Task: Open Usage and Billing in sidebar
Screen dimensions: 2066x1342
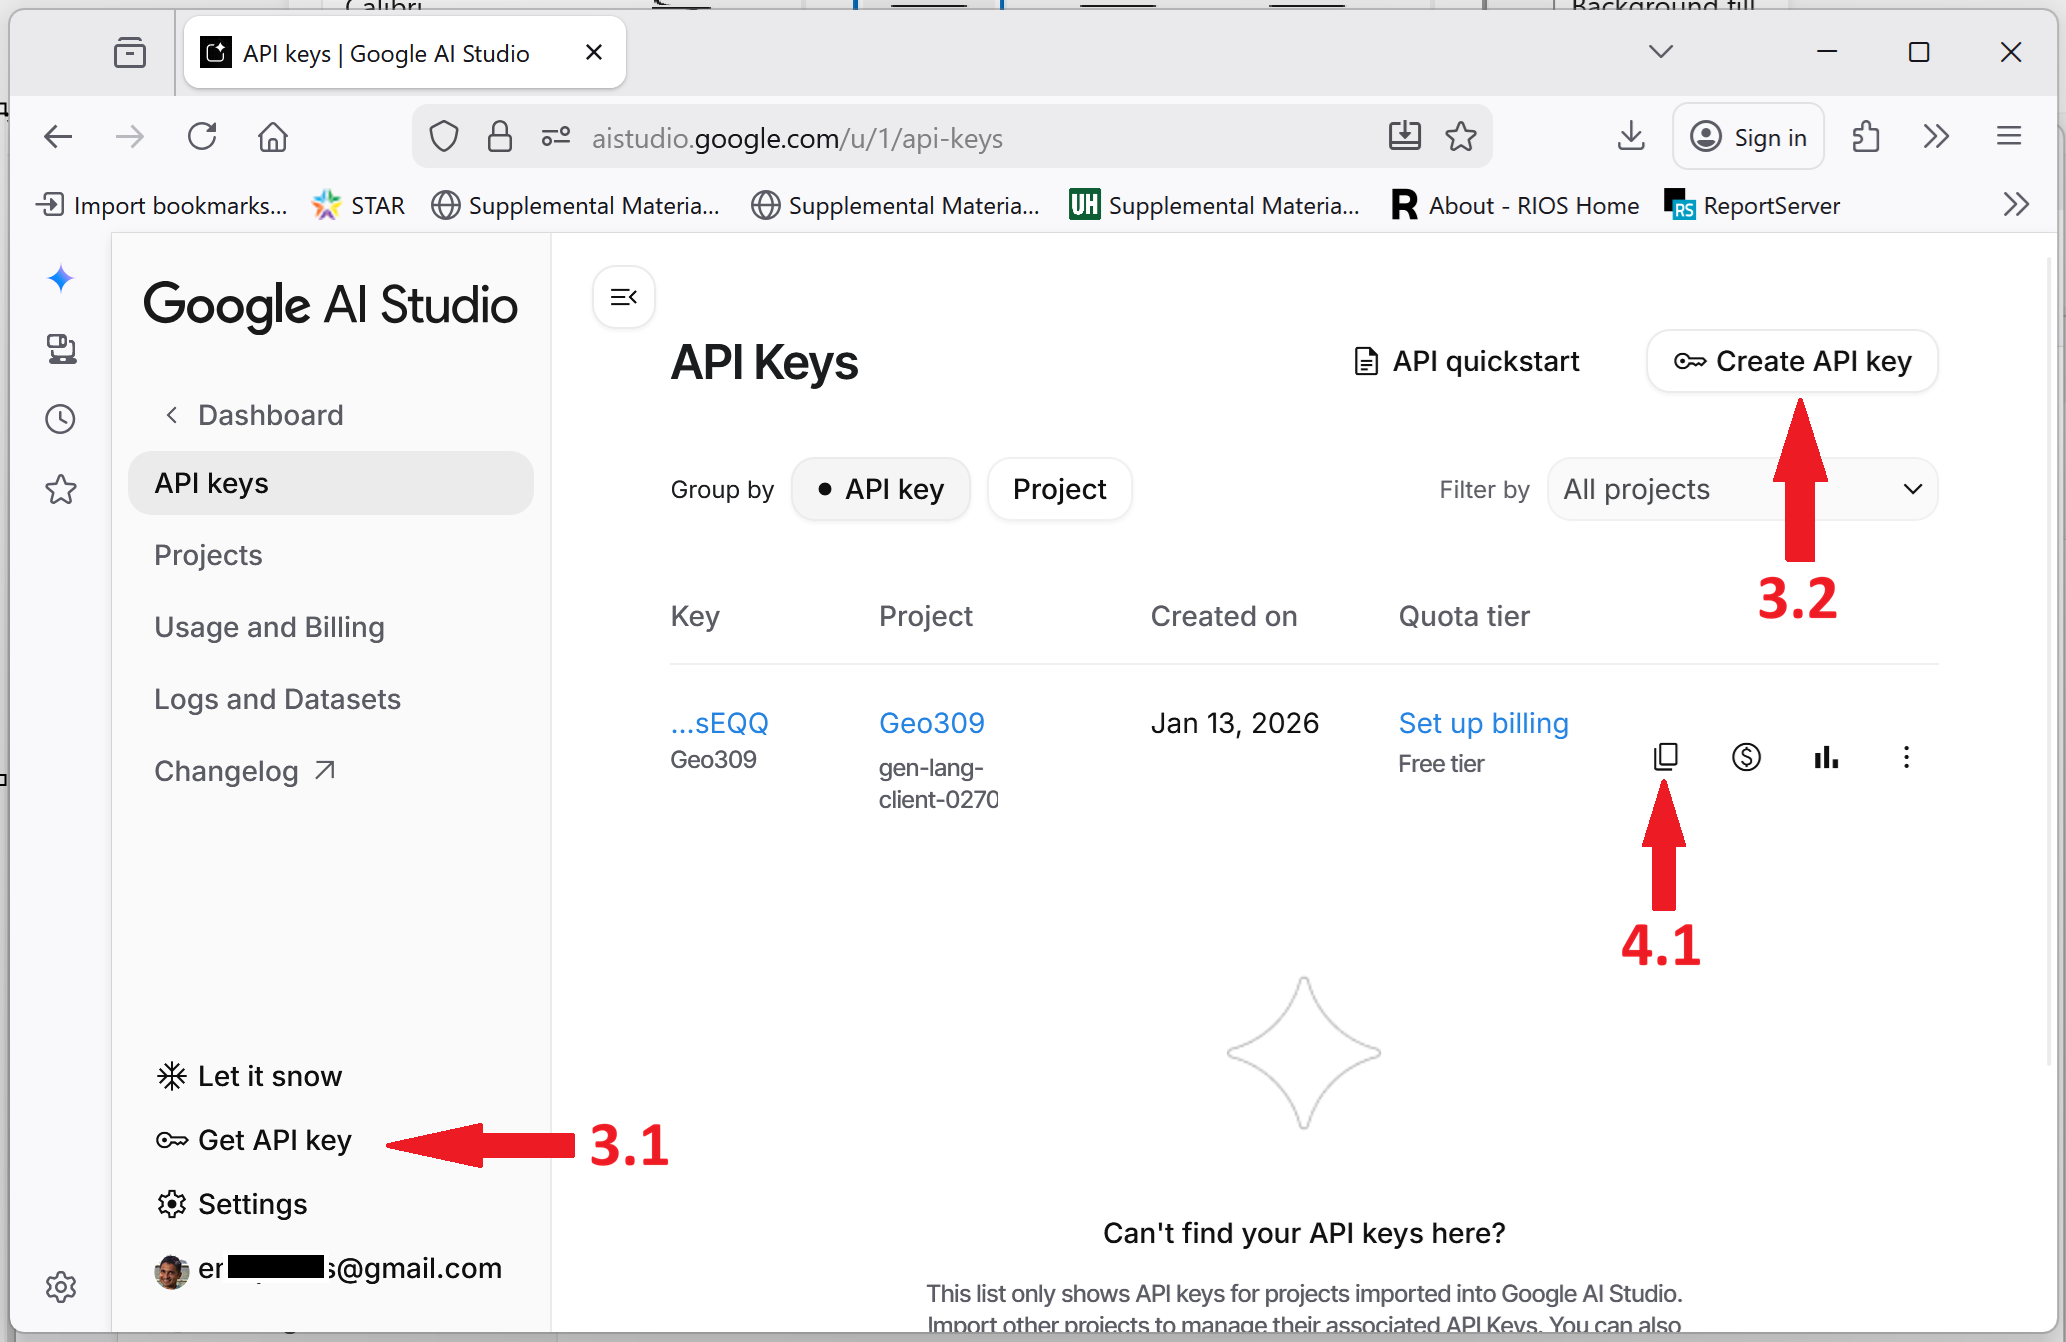Action: point(269,627)
